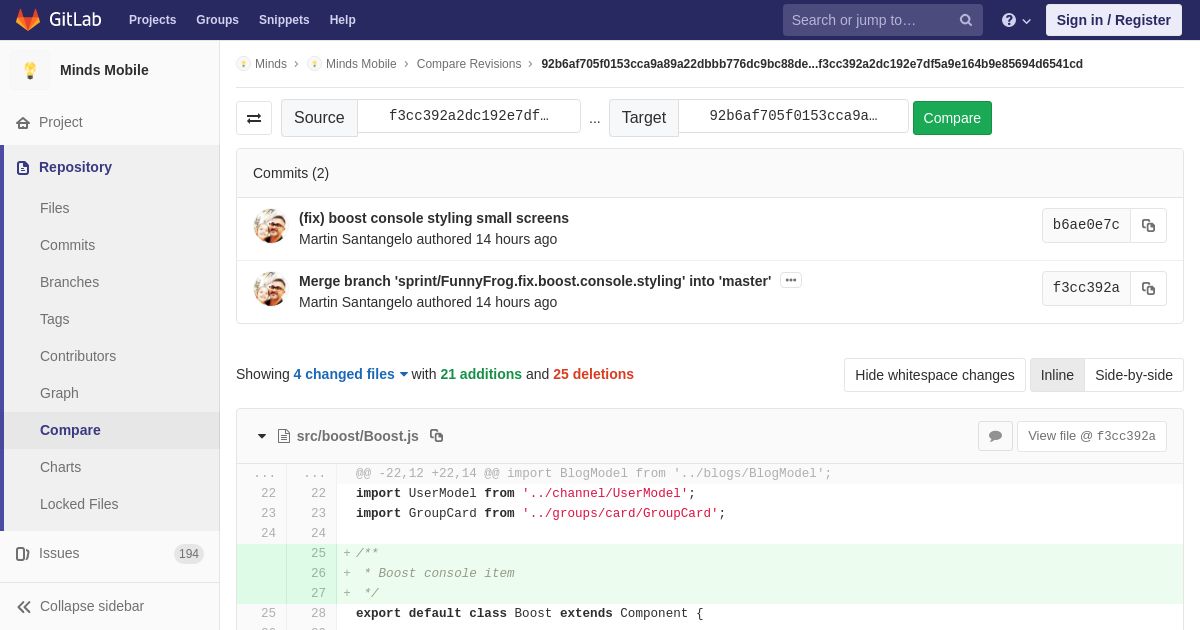Click commit hash f3cc392a
The width and height of the screenshot is (1200, 630).
pos(1086,288)
